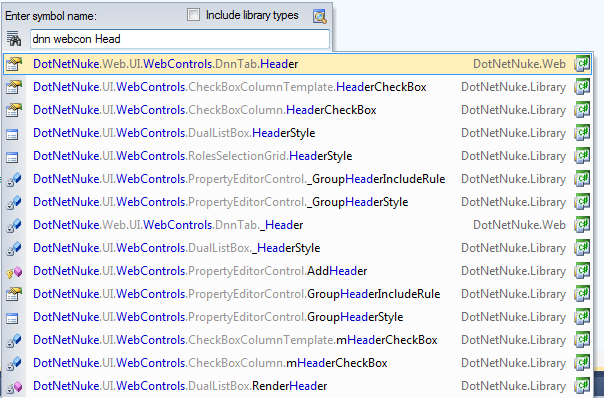604x398 pixels.
Task: Click C# icon on AddHeader row
Action: [x=582, y=271]
